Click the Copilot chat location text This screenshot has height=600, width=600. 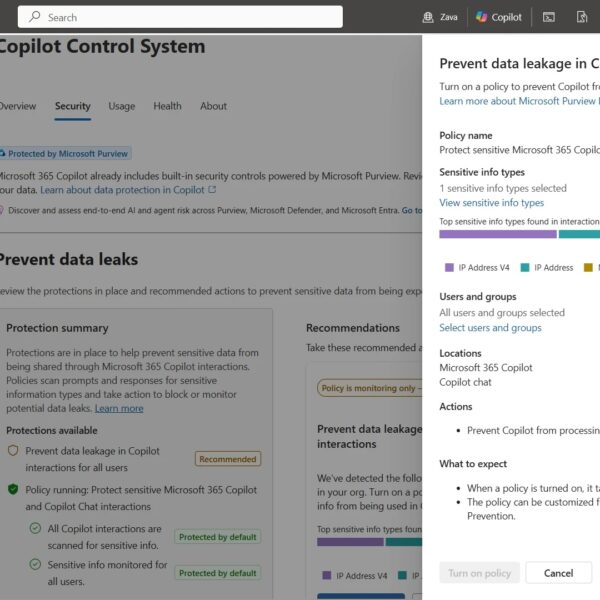point(465,382)
